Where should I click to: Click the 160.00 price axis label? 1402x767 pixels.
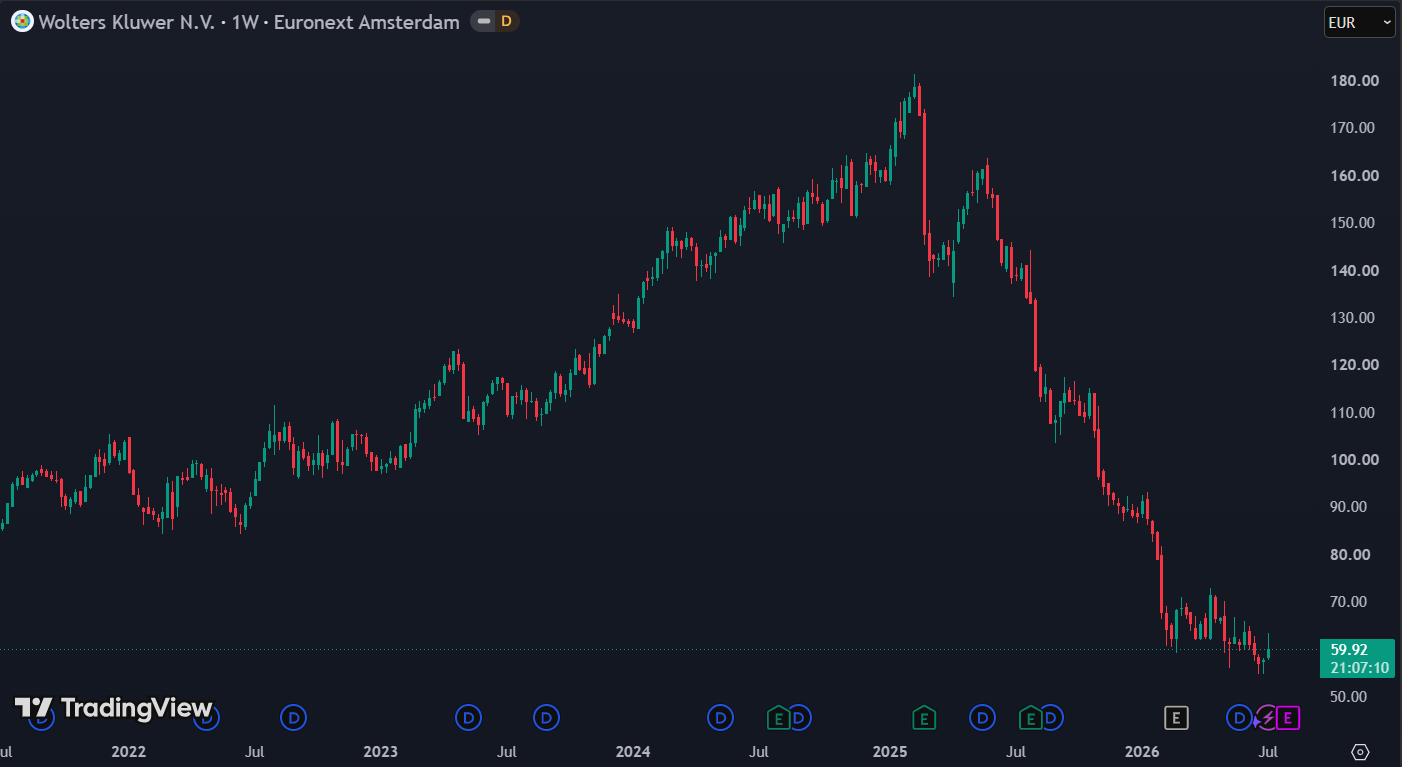(x=1355, y=176)
